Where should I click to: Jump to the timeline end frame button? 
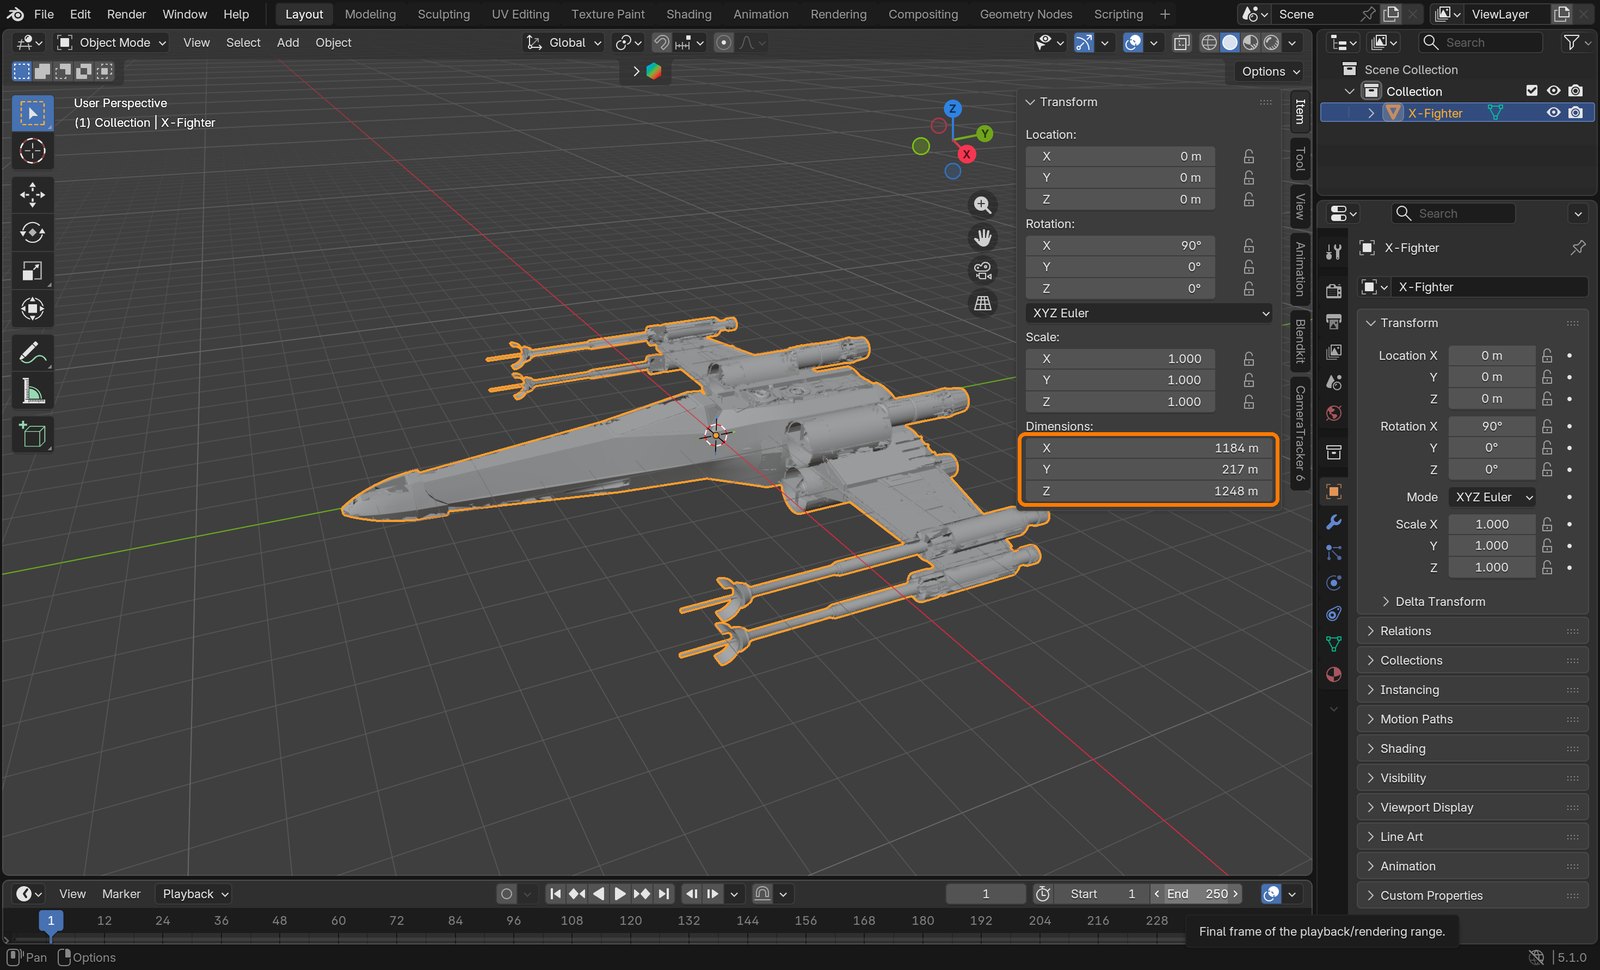coord(664,894)
